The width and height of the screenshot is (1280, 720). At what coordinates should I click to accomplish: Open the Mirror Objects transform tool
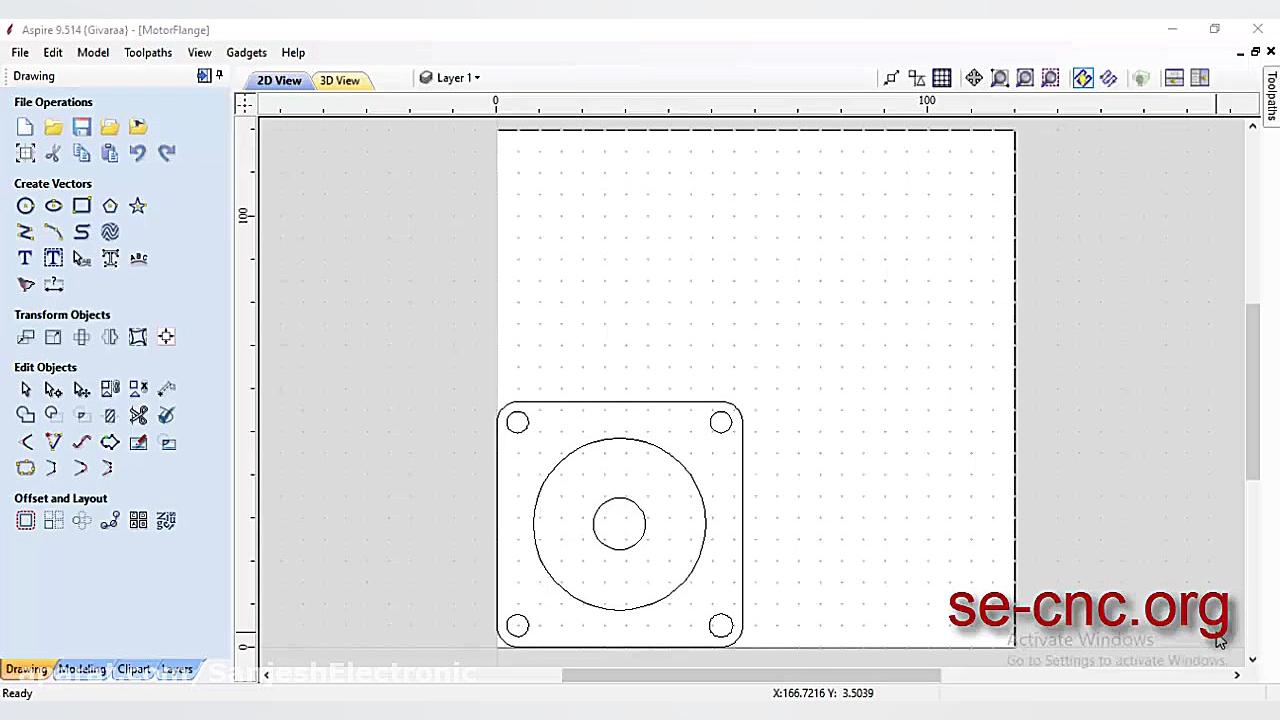[x=110, y=337]
